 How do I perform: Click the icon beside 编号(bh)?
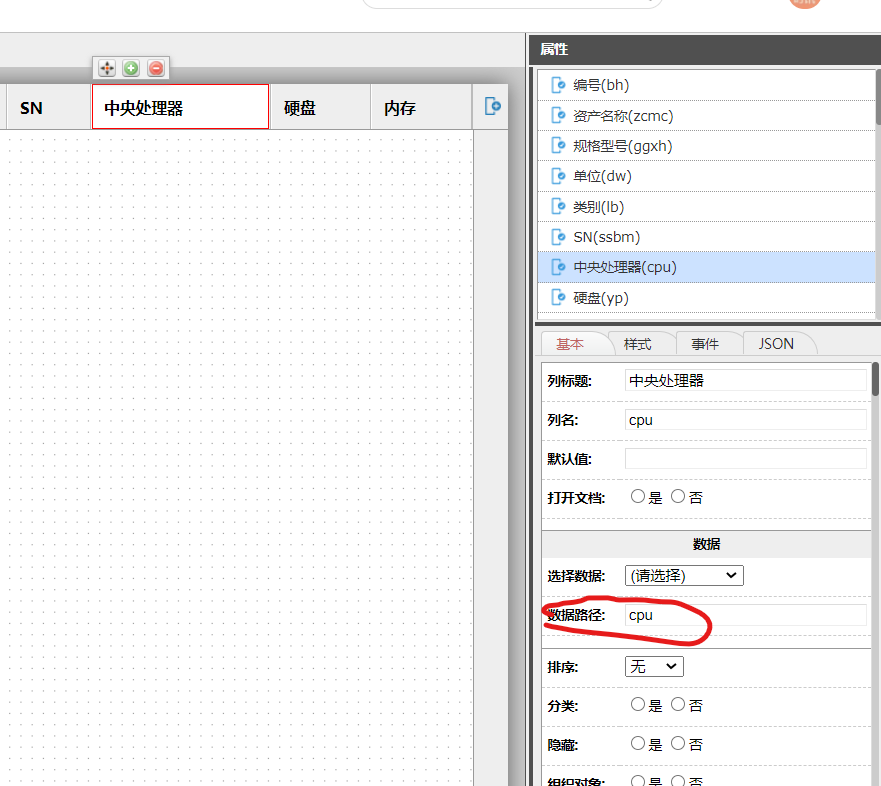[558, 85]
